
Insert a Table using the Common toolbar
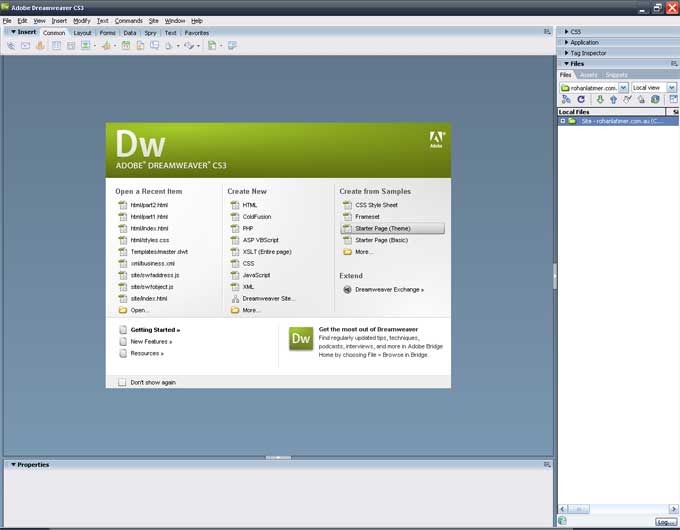pos(56,46)
